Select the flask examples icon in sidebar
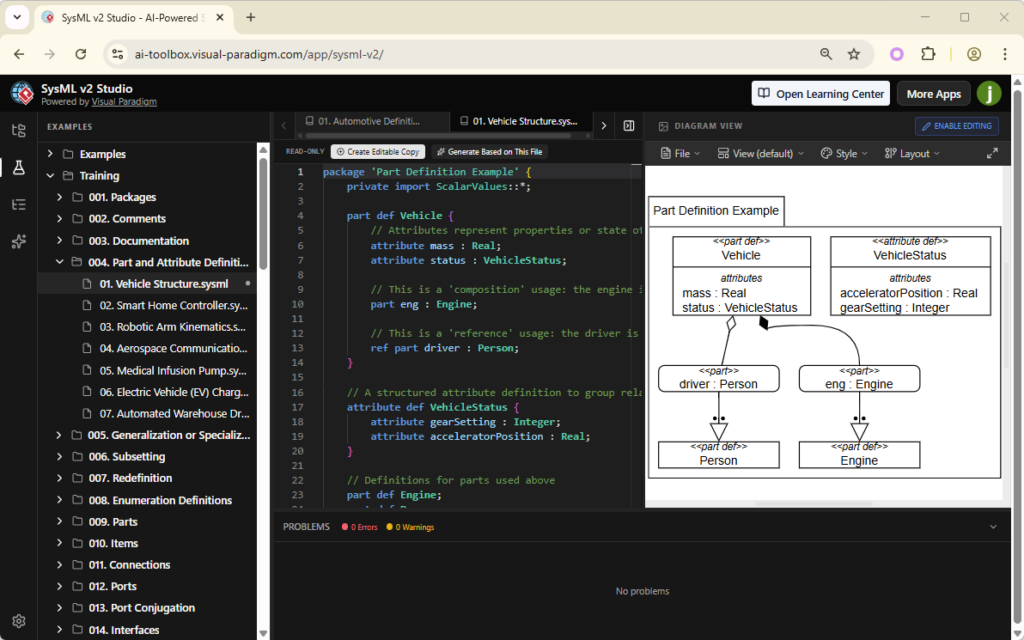This screenshot has width=1024, height=640. tap(19, 167)
